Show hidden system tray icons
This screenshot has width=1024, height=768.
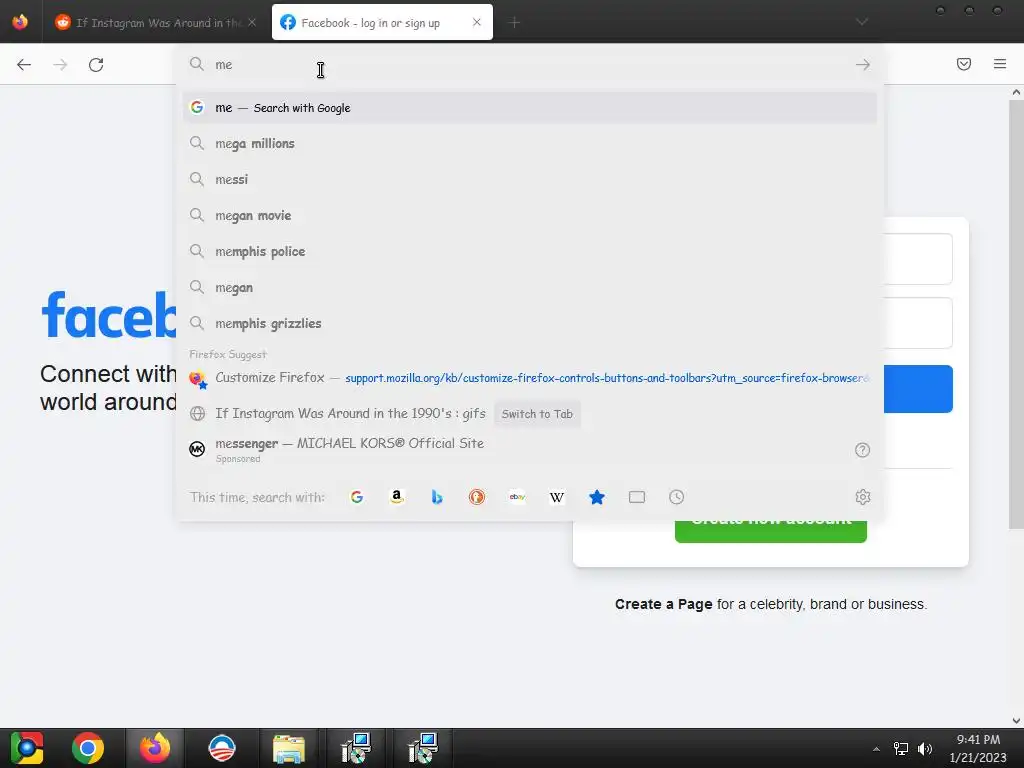876,749
